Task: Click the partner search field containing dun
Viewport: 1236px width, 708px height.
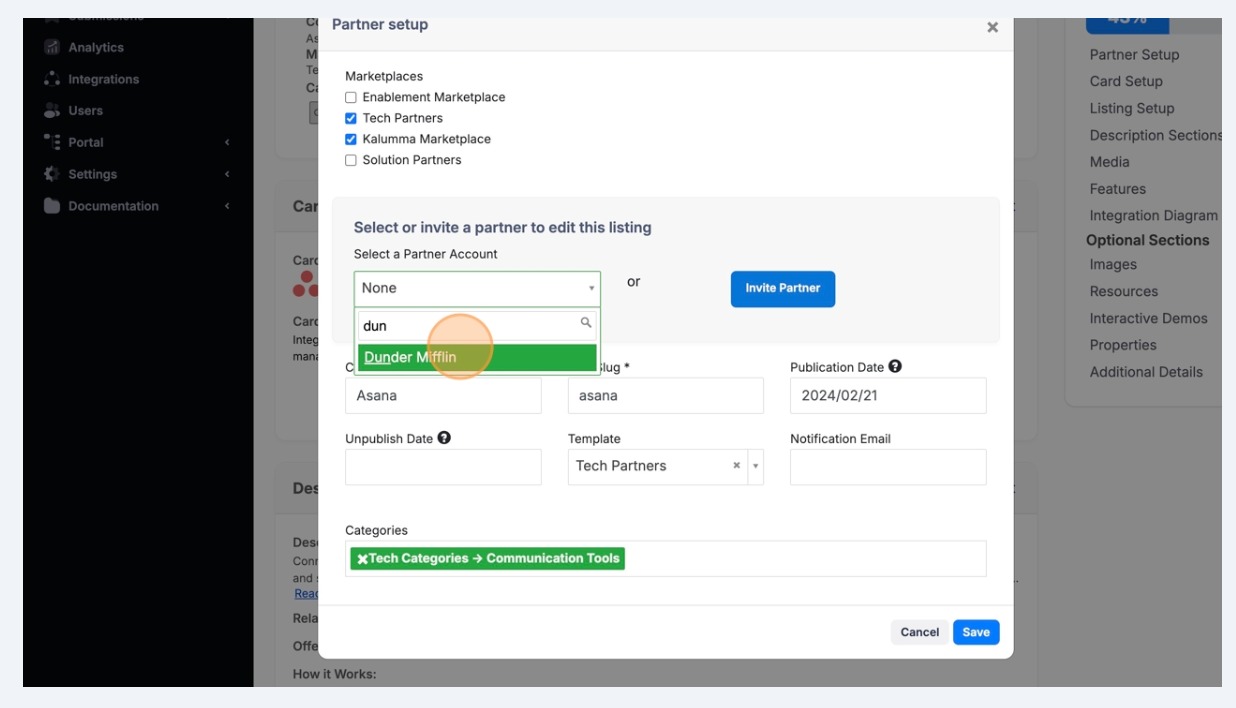Action: (477, 325)
